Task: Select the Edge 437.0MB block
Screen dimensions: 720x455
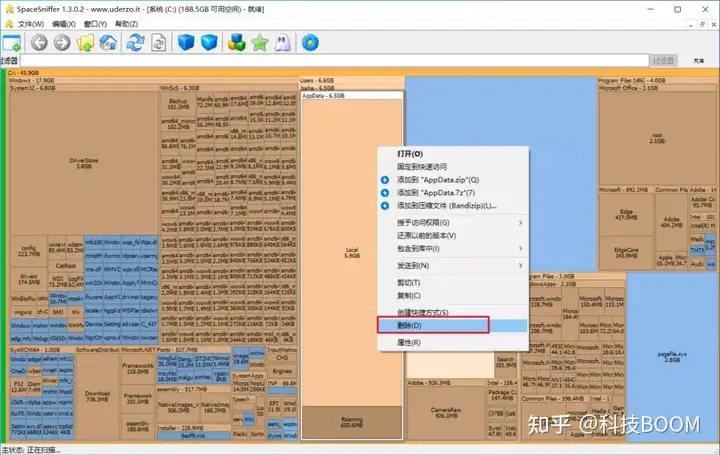Action: tap(626, 214)
